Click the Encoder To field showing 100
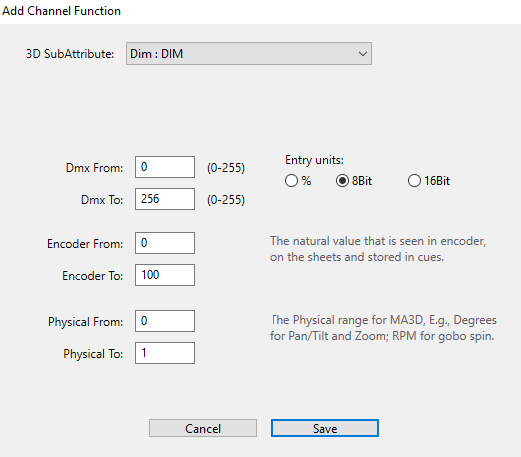Image resolution: width=521 pixels, height=457 pixels. (x=165, y=275)
